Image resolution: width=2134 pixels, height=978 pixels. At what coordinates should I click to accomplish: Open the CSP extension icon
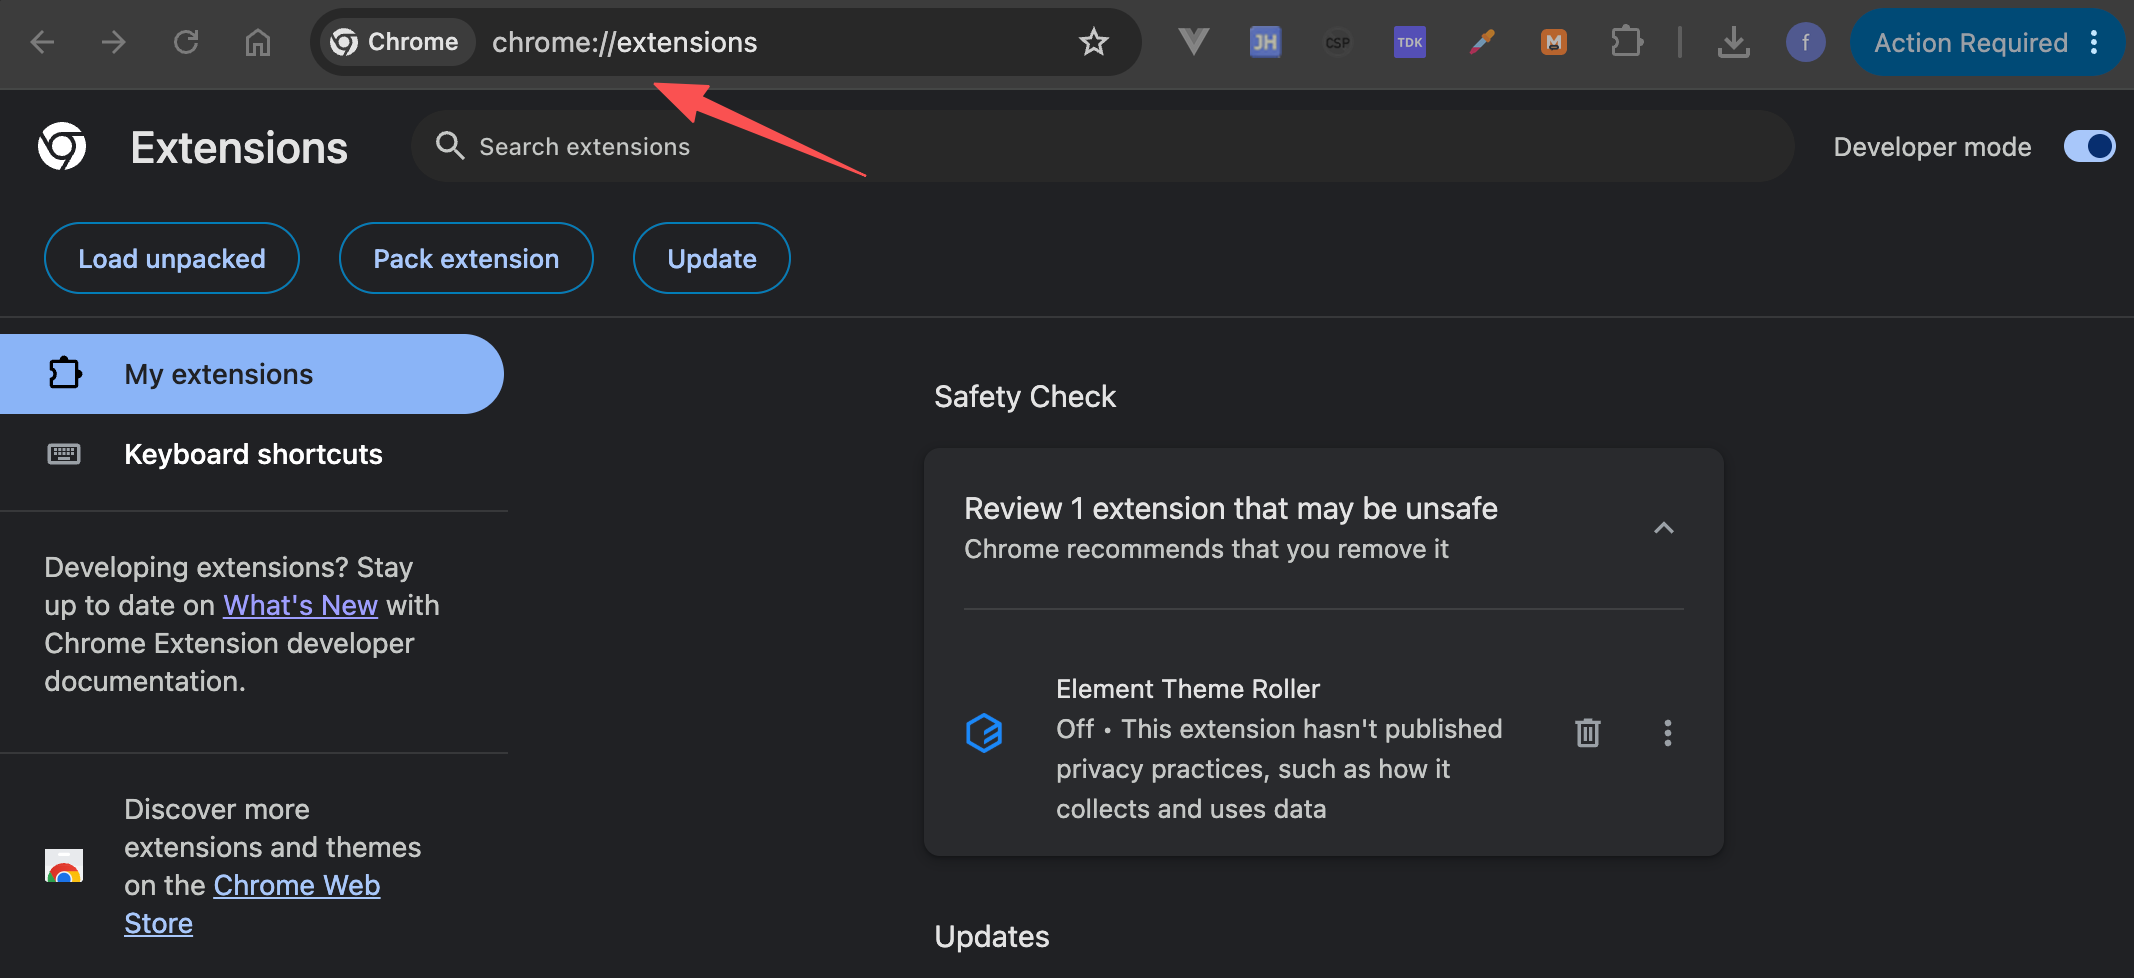click(x=1337, y=42)
